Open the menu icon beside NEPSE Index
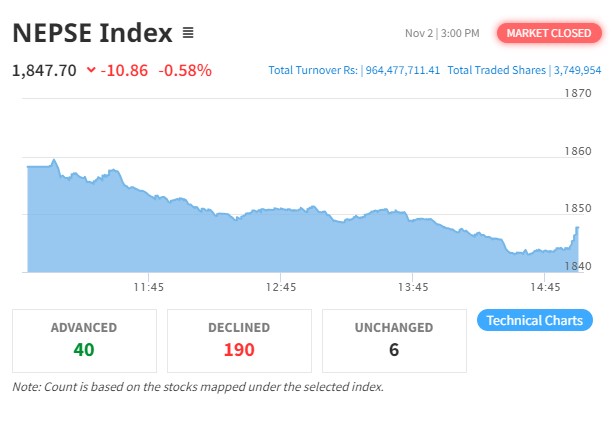This screenshot has height=429, width=612. [189, 34]
